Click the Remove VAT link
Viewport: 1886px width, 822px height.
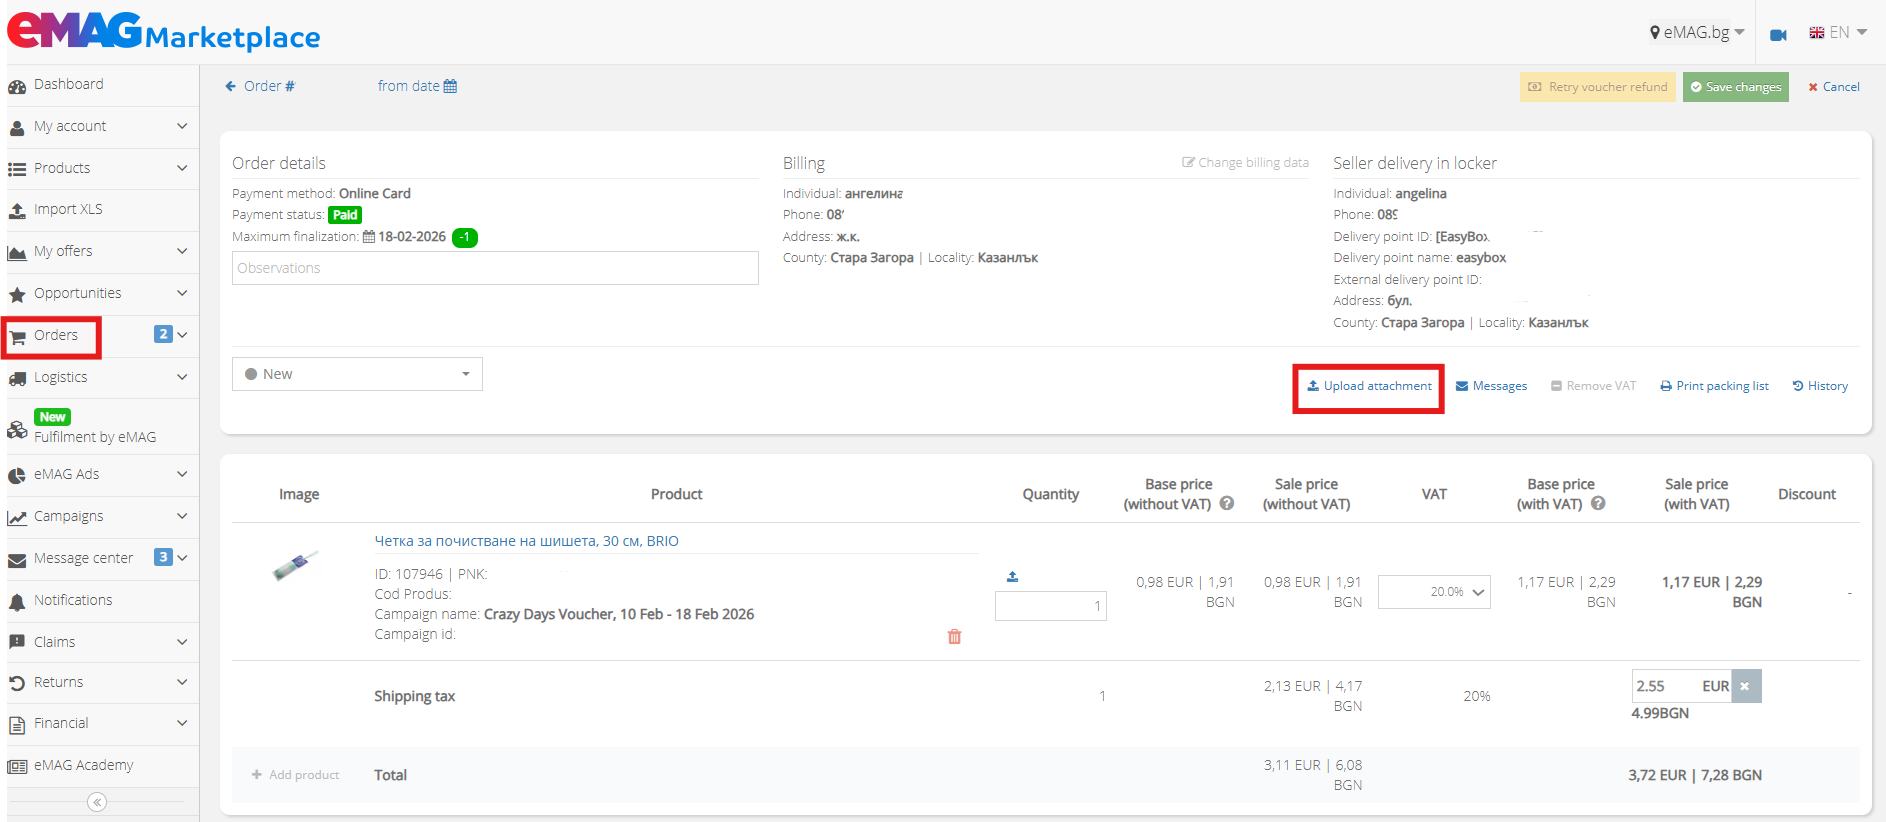click(1593, 386)
